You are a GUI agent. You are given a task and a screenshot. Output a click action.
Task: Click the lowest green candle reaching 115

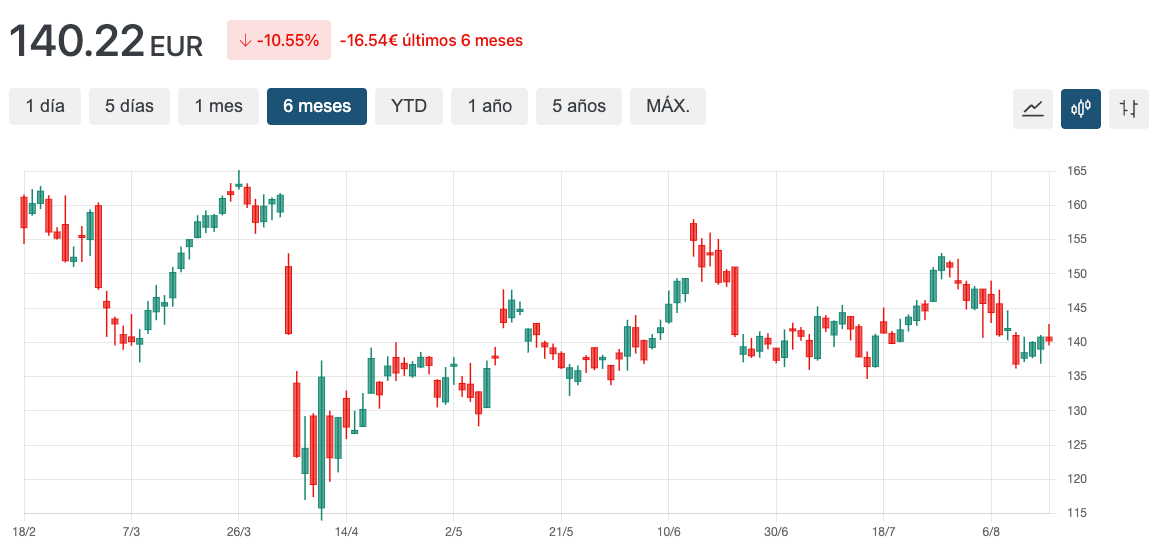[x=321, y=442]
